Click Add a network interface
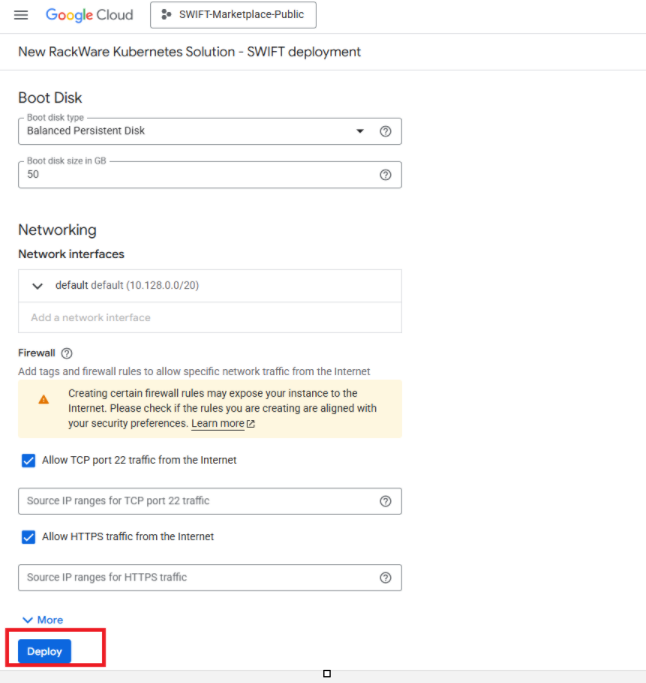 click(91, 318)
